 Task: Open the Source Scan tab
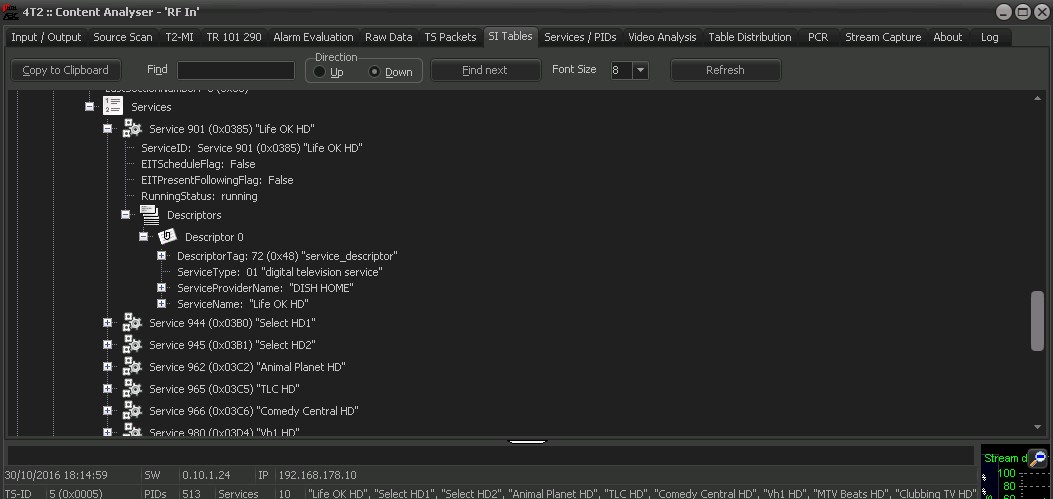(123, 38)
